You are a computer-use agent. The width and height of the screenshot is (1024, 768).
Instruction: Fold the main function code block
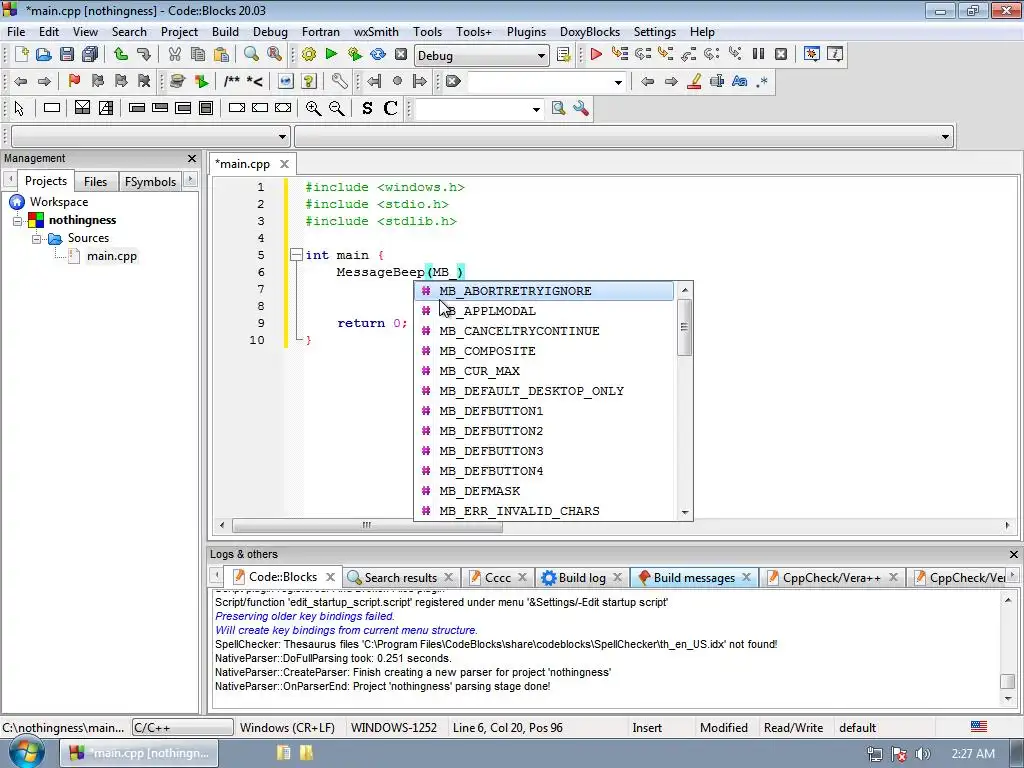point(296,255)
